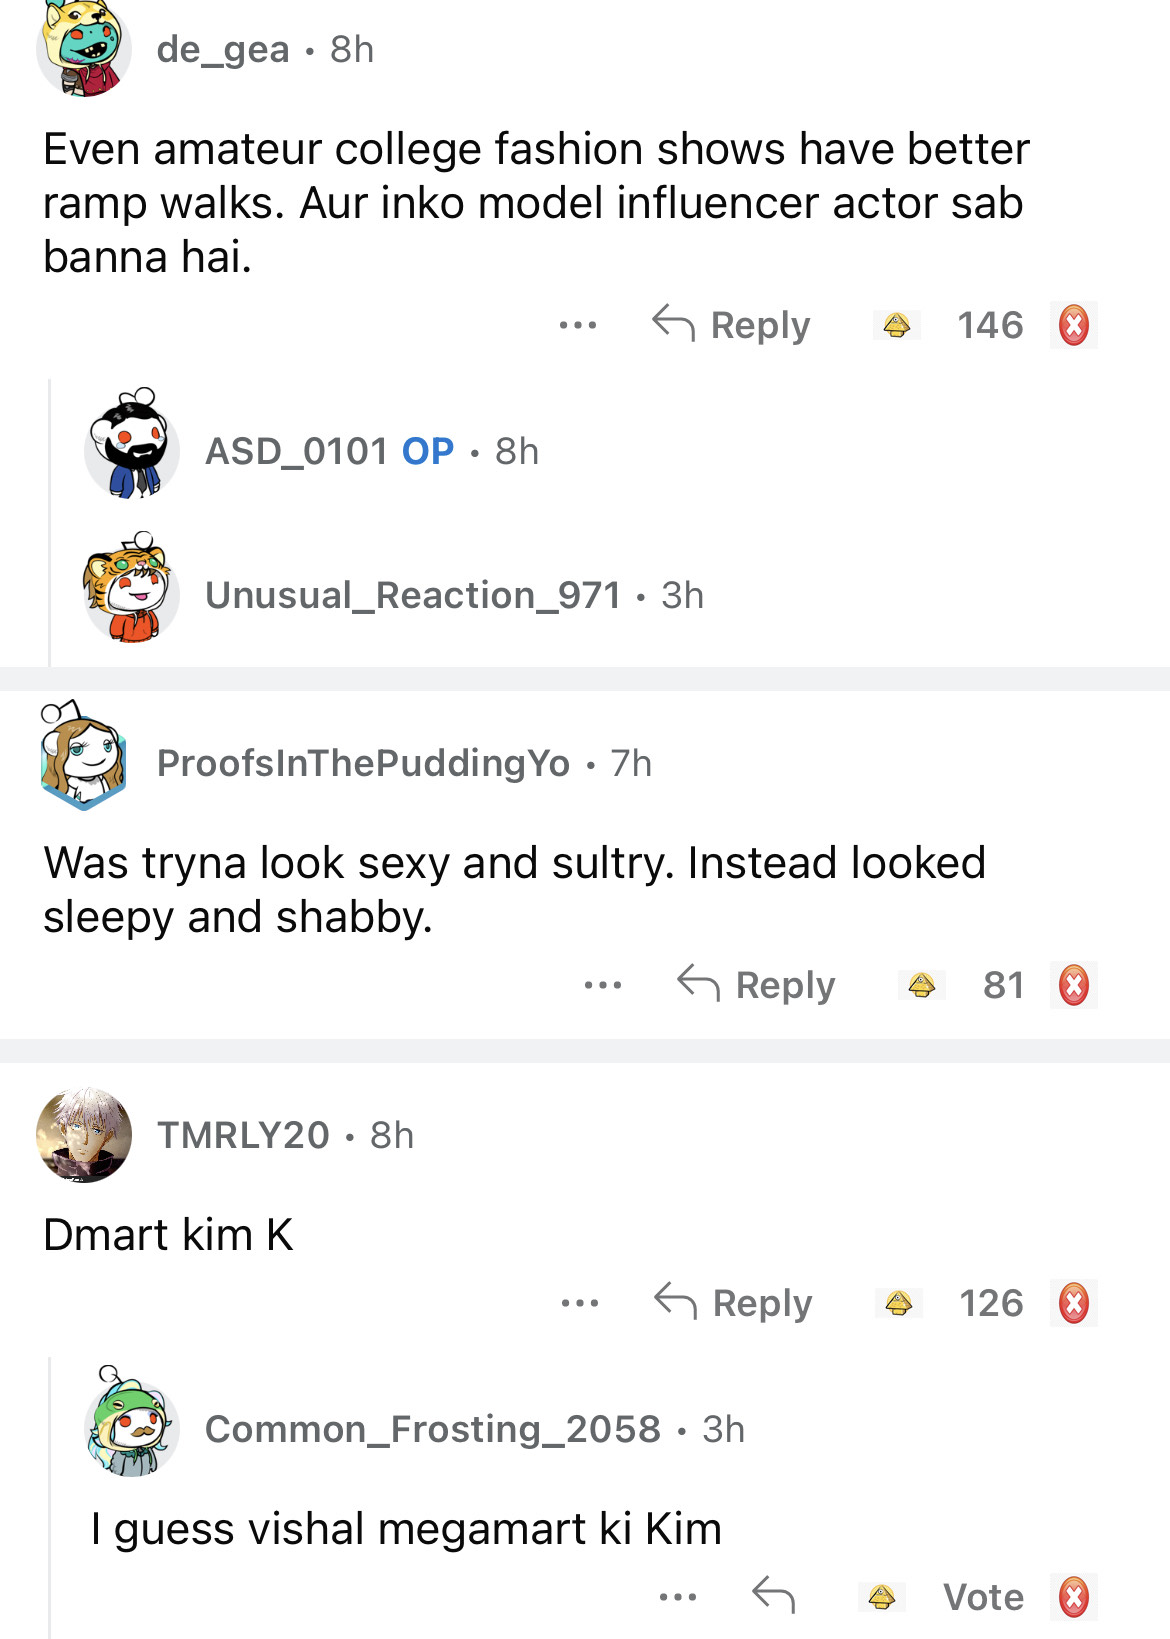Open ProofsInThePuddingYo's user profile
The image size is (1170, 1639).
coord(363,764)
